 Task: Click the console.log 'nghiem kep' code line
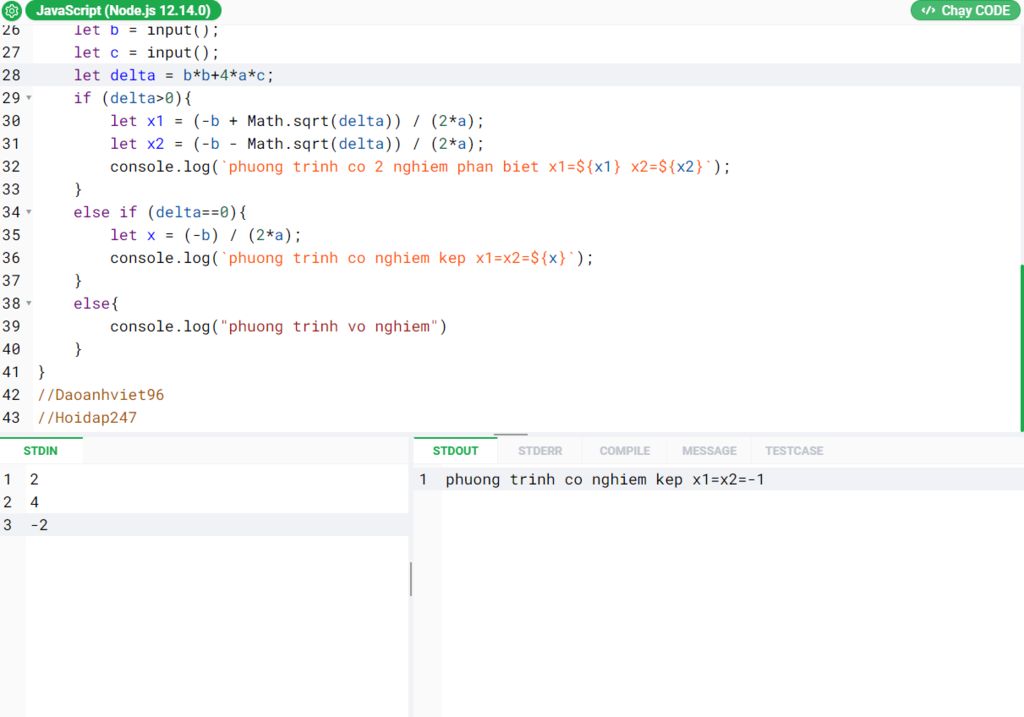(x=351, y=258)
